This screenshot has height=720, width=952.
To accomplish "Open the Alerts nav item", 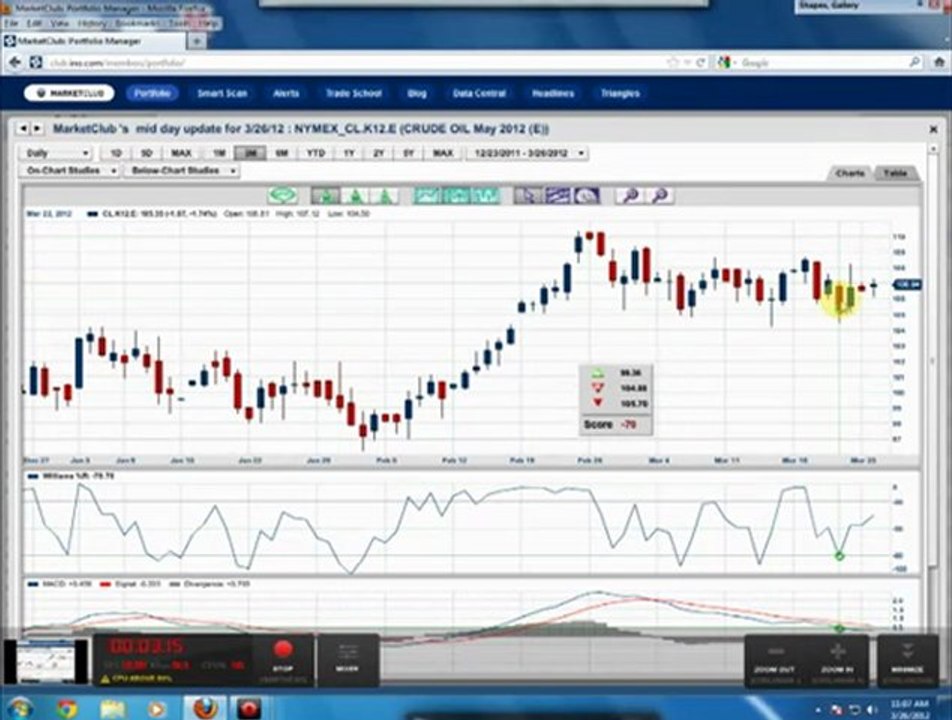I will [x=286, y=93].
